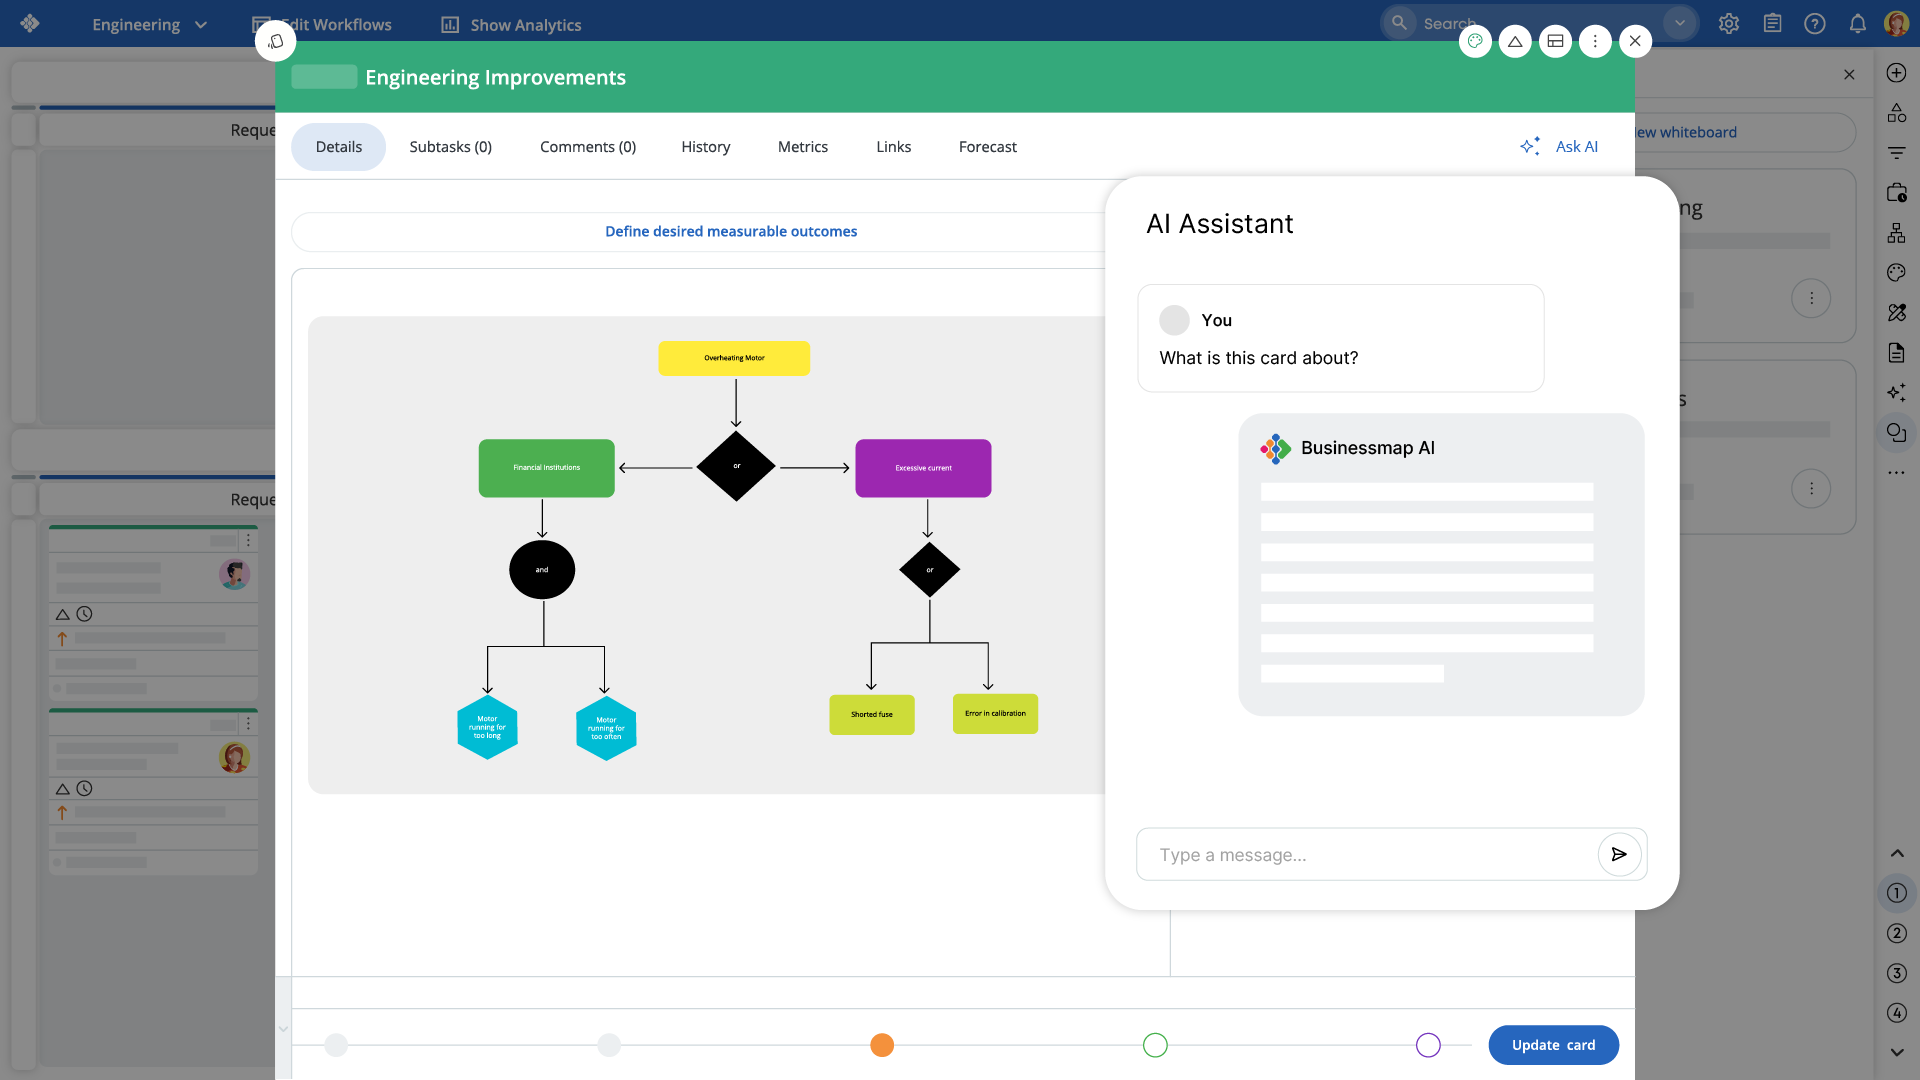The image size is (1920, 1080).
Task: Click the filter icon in right sidebar
Action: point(1896,153)
